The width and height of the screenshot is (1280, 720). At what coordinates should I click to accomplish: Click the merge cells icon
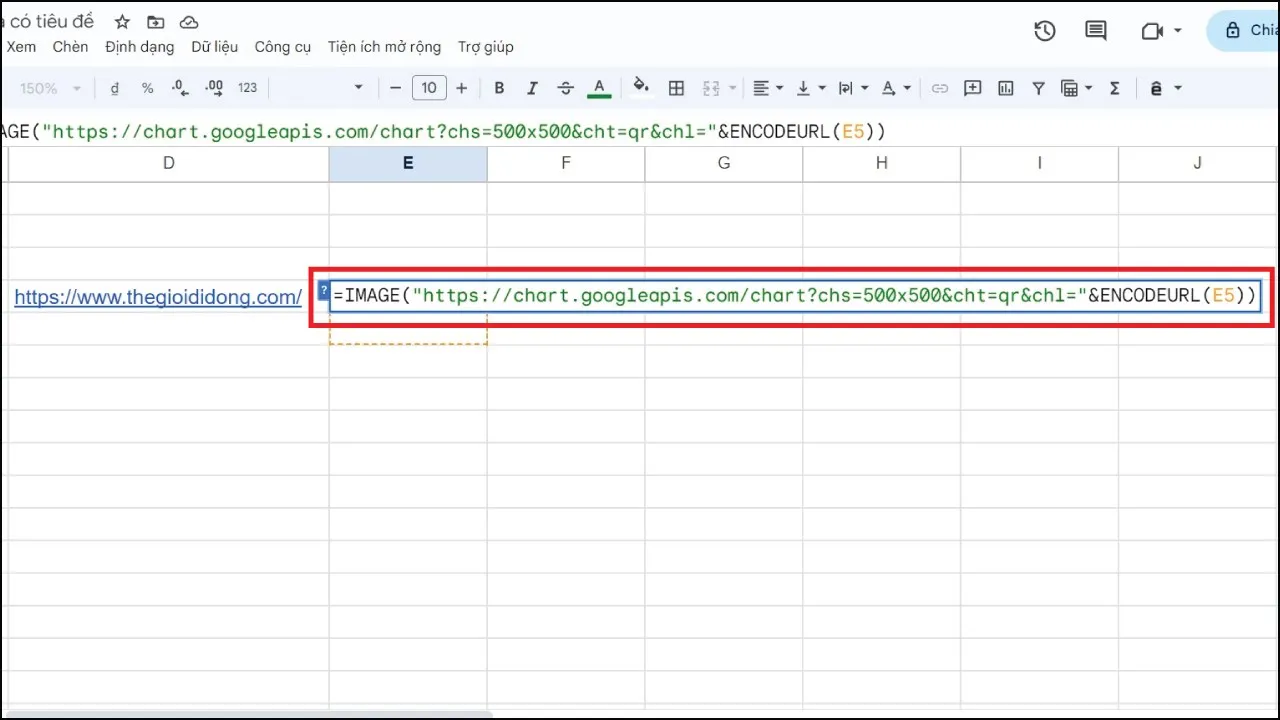711,88
